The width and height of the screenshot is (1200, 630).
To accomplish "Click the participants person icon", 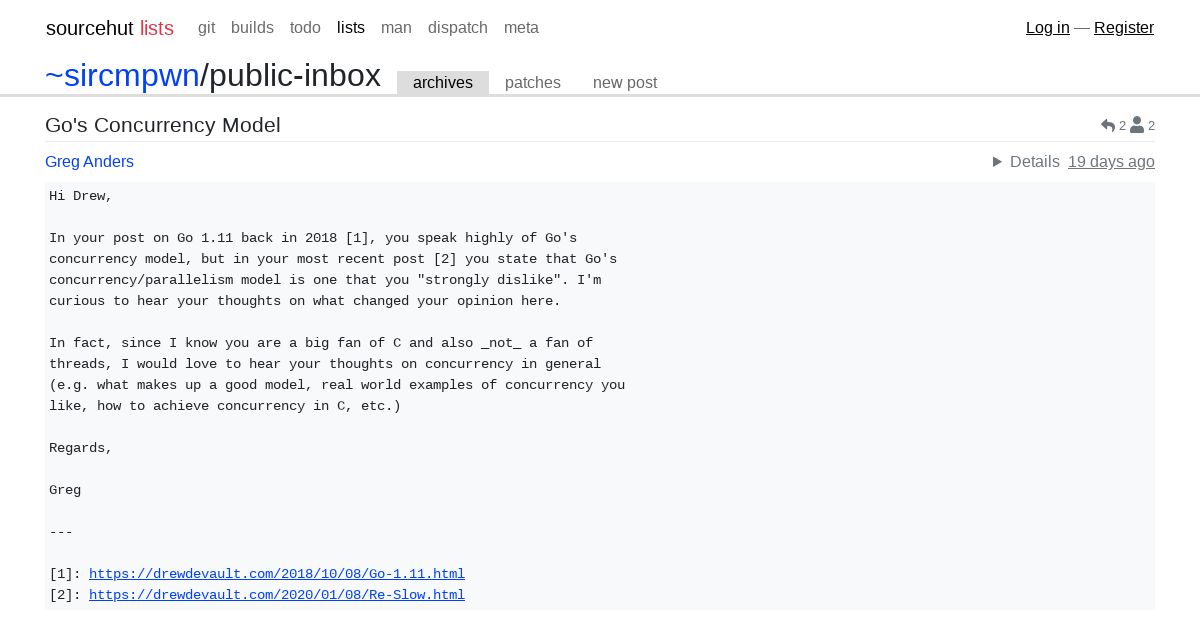I will (1137, 125).
